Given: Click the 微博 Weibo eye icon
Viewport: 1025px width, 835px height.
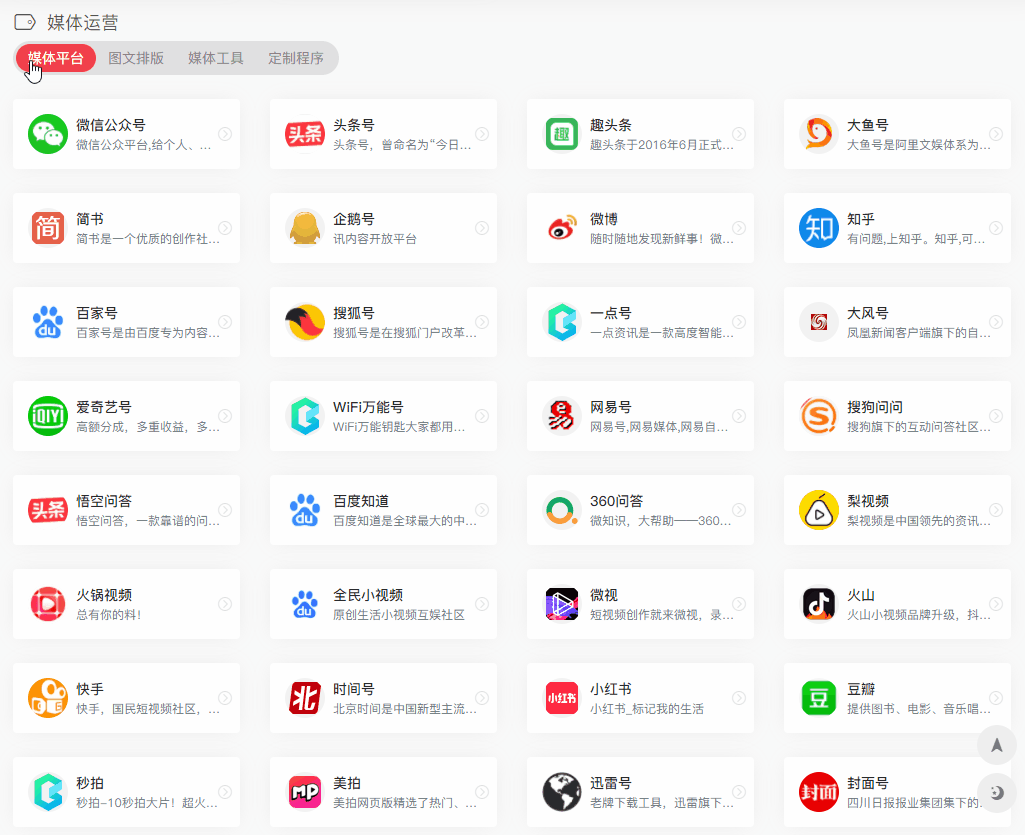Looking at the screenshot, I should click(x=562, y=228).
